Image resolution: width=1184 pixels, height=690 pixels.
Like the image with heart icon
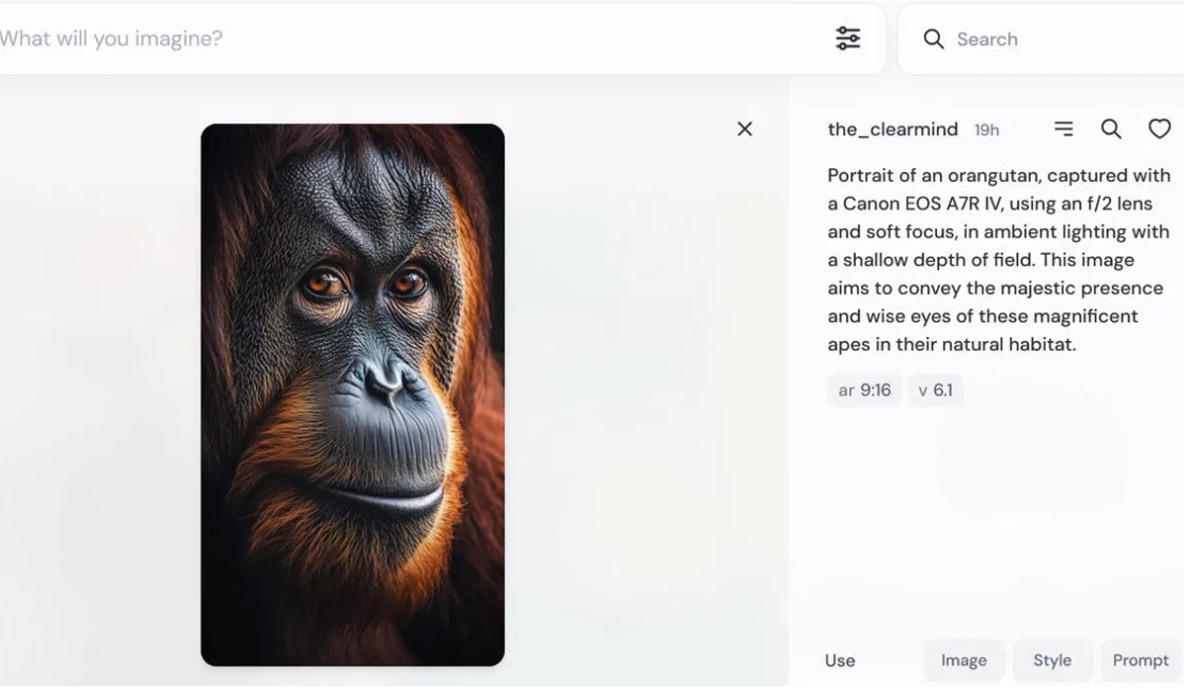pyautogui.click(x=1160, y=129)
